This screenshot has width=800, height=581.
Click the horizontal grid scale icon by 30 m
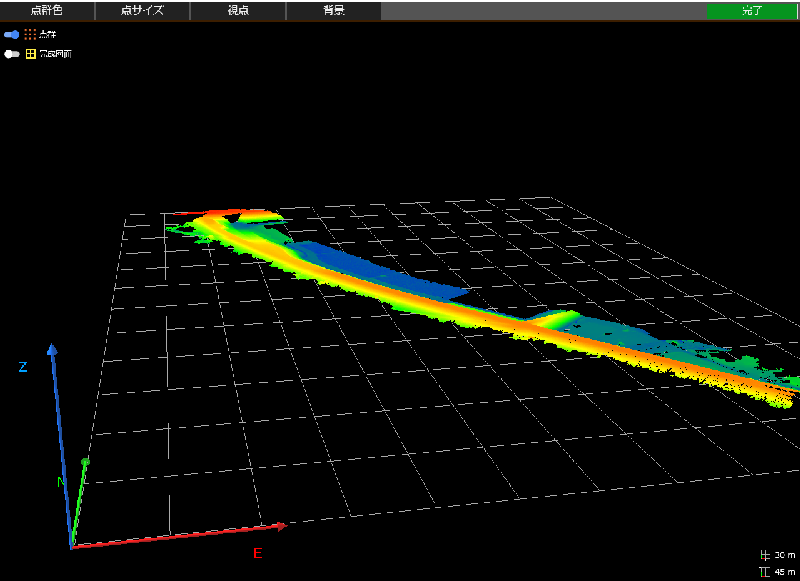point(765,555)
